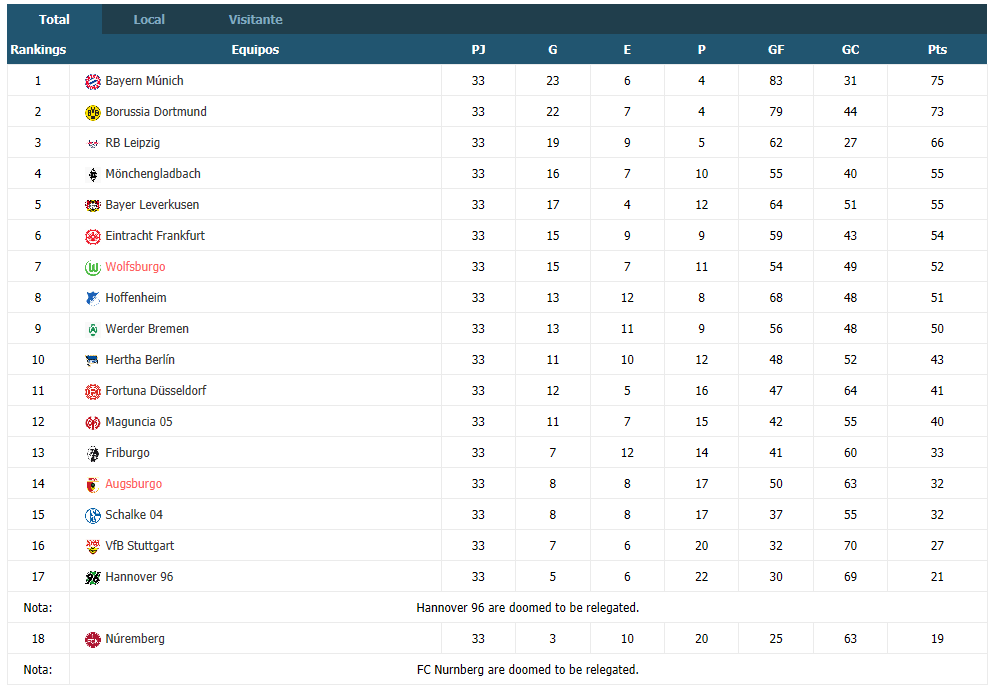This screenshot has height=685, width=995.
Task: Select the Wolfsburgo green crest icon
Action: click(93, 267)
